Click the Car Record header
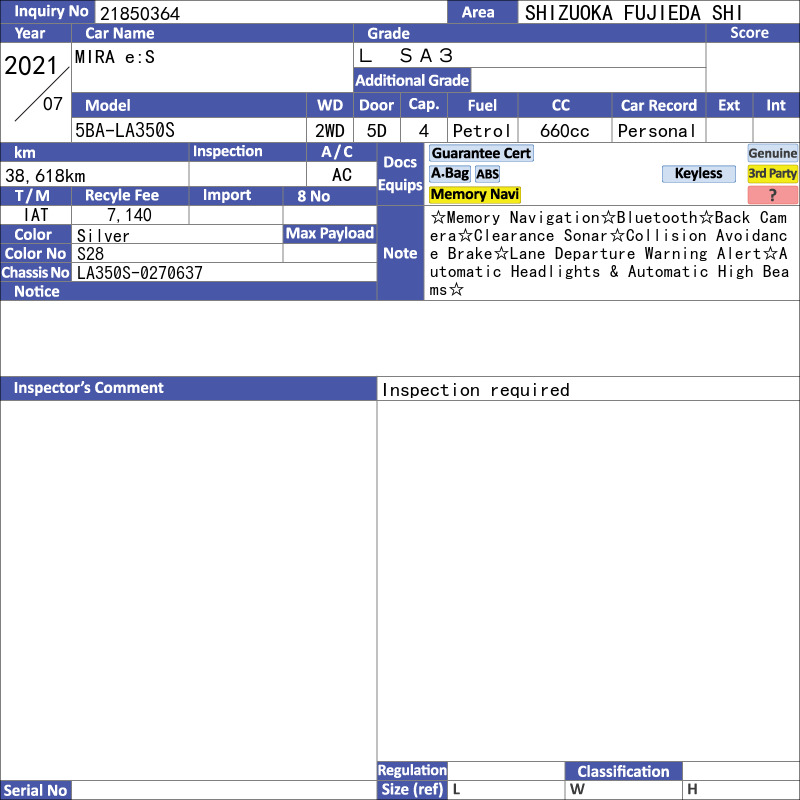The width and height of the screenshot is (800, 800). (659, 105)
